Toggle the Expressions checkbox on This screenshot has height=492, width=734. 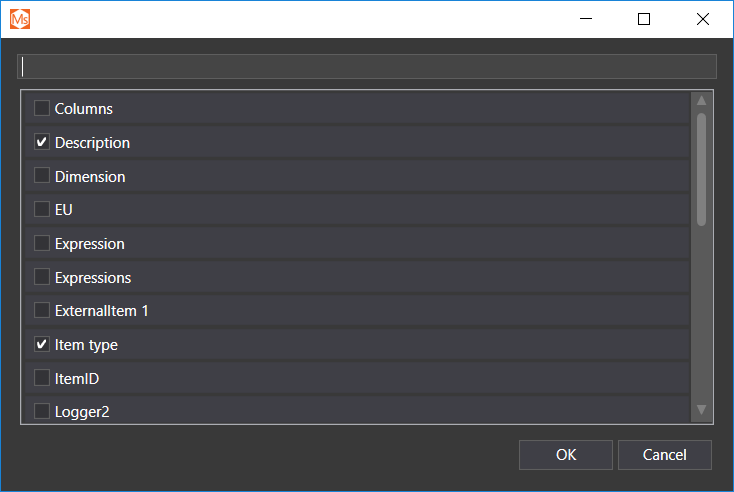point(42,277)
